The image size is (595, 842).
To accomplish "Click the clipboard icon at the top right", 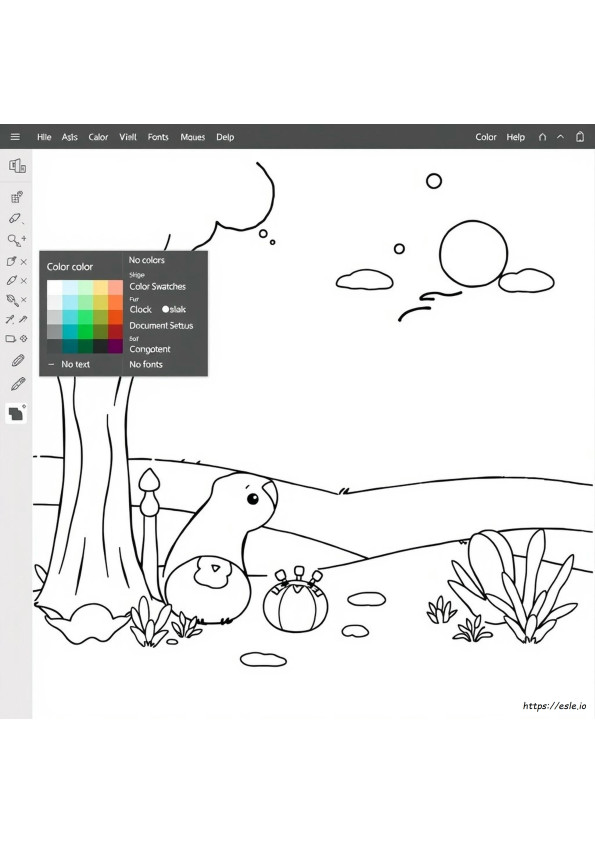I will click(x=580, y=136).
